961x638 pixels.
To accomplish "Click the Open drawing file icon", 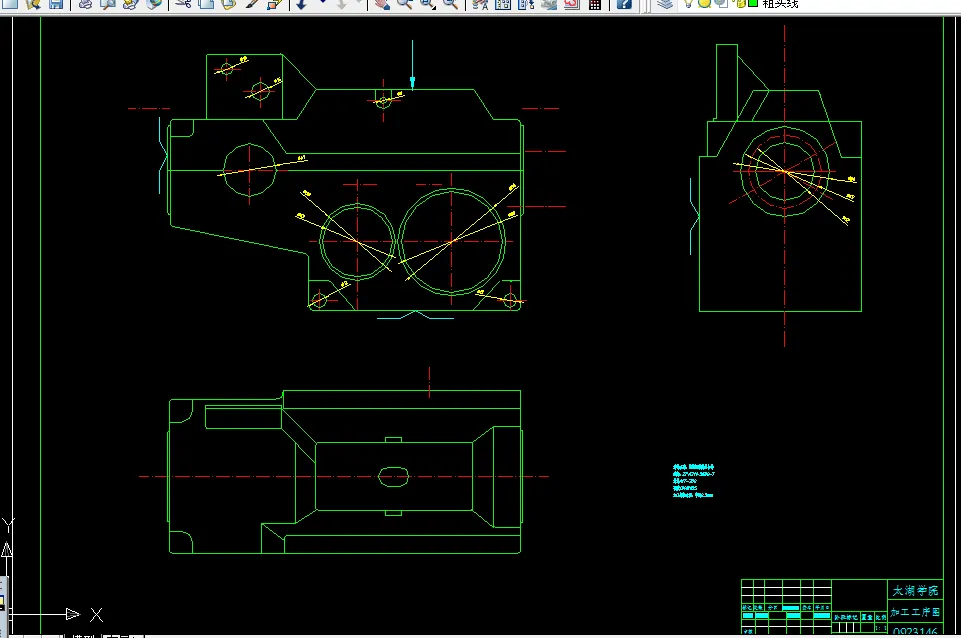I will click(x=33, y=4).
